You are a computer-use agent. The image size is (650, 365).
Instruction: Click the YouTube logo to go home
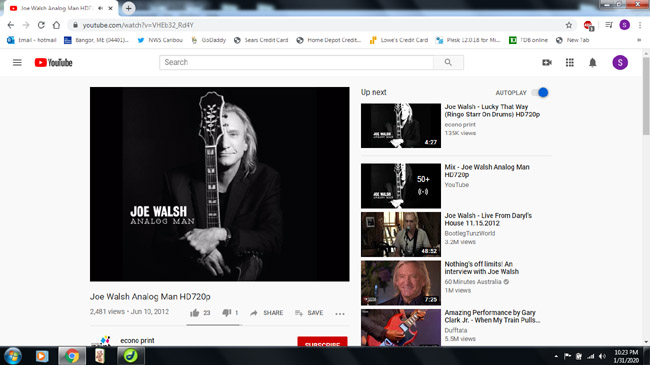pos(53,63)
